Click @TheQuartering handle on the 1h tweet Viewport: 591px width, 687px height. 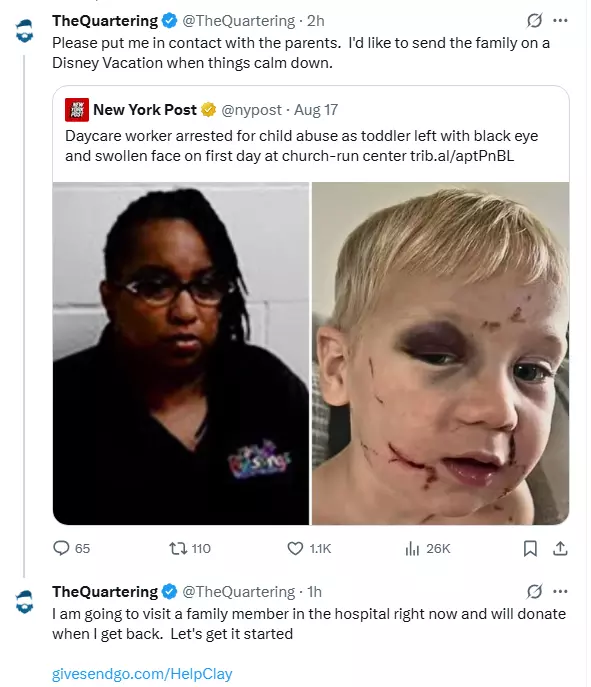coord(239,591)
